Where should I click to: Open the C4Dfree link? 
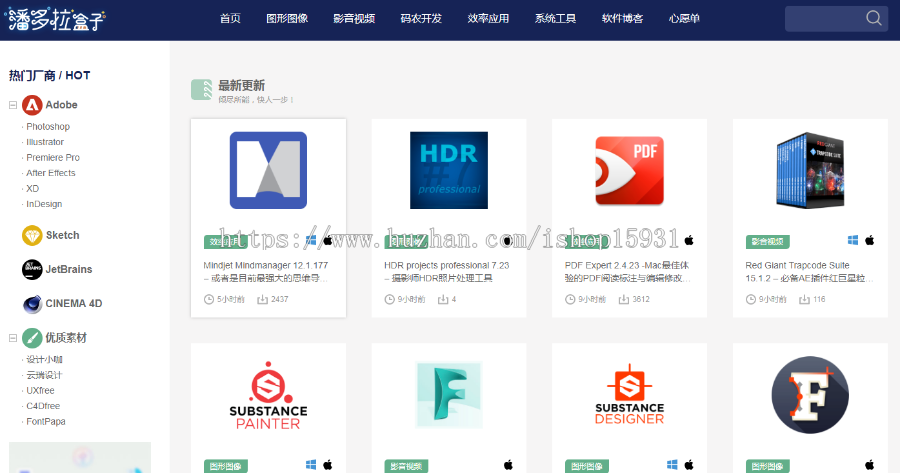43,406
